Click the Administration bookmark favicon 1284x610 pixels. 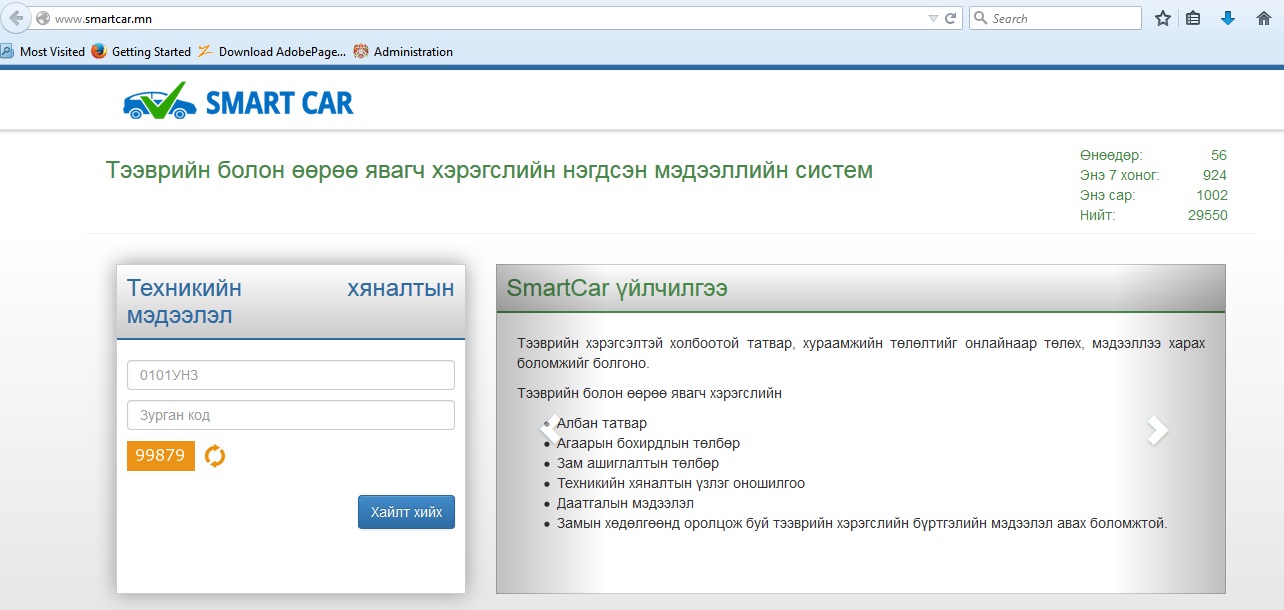tap(361, 52)
